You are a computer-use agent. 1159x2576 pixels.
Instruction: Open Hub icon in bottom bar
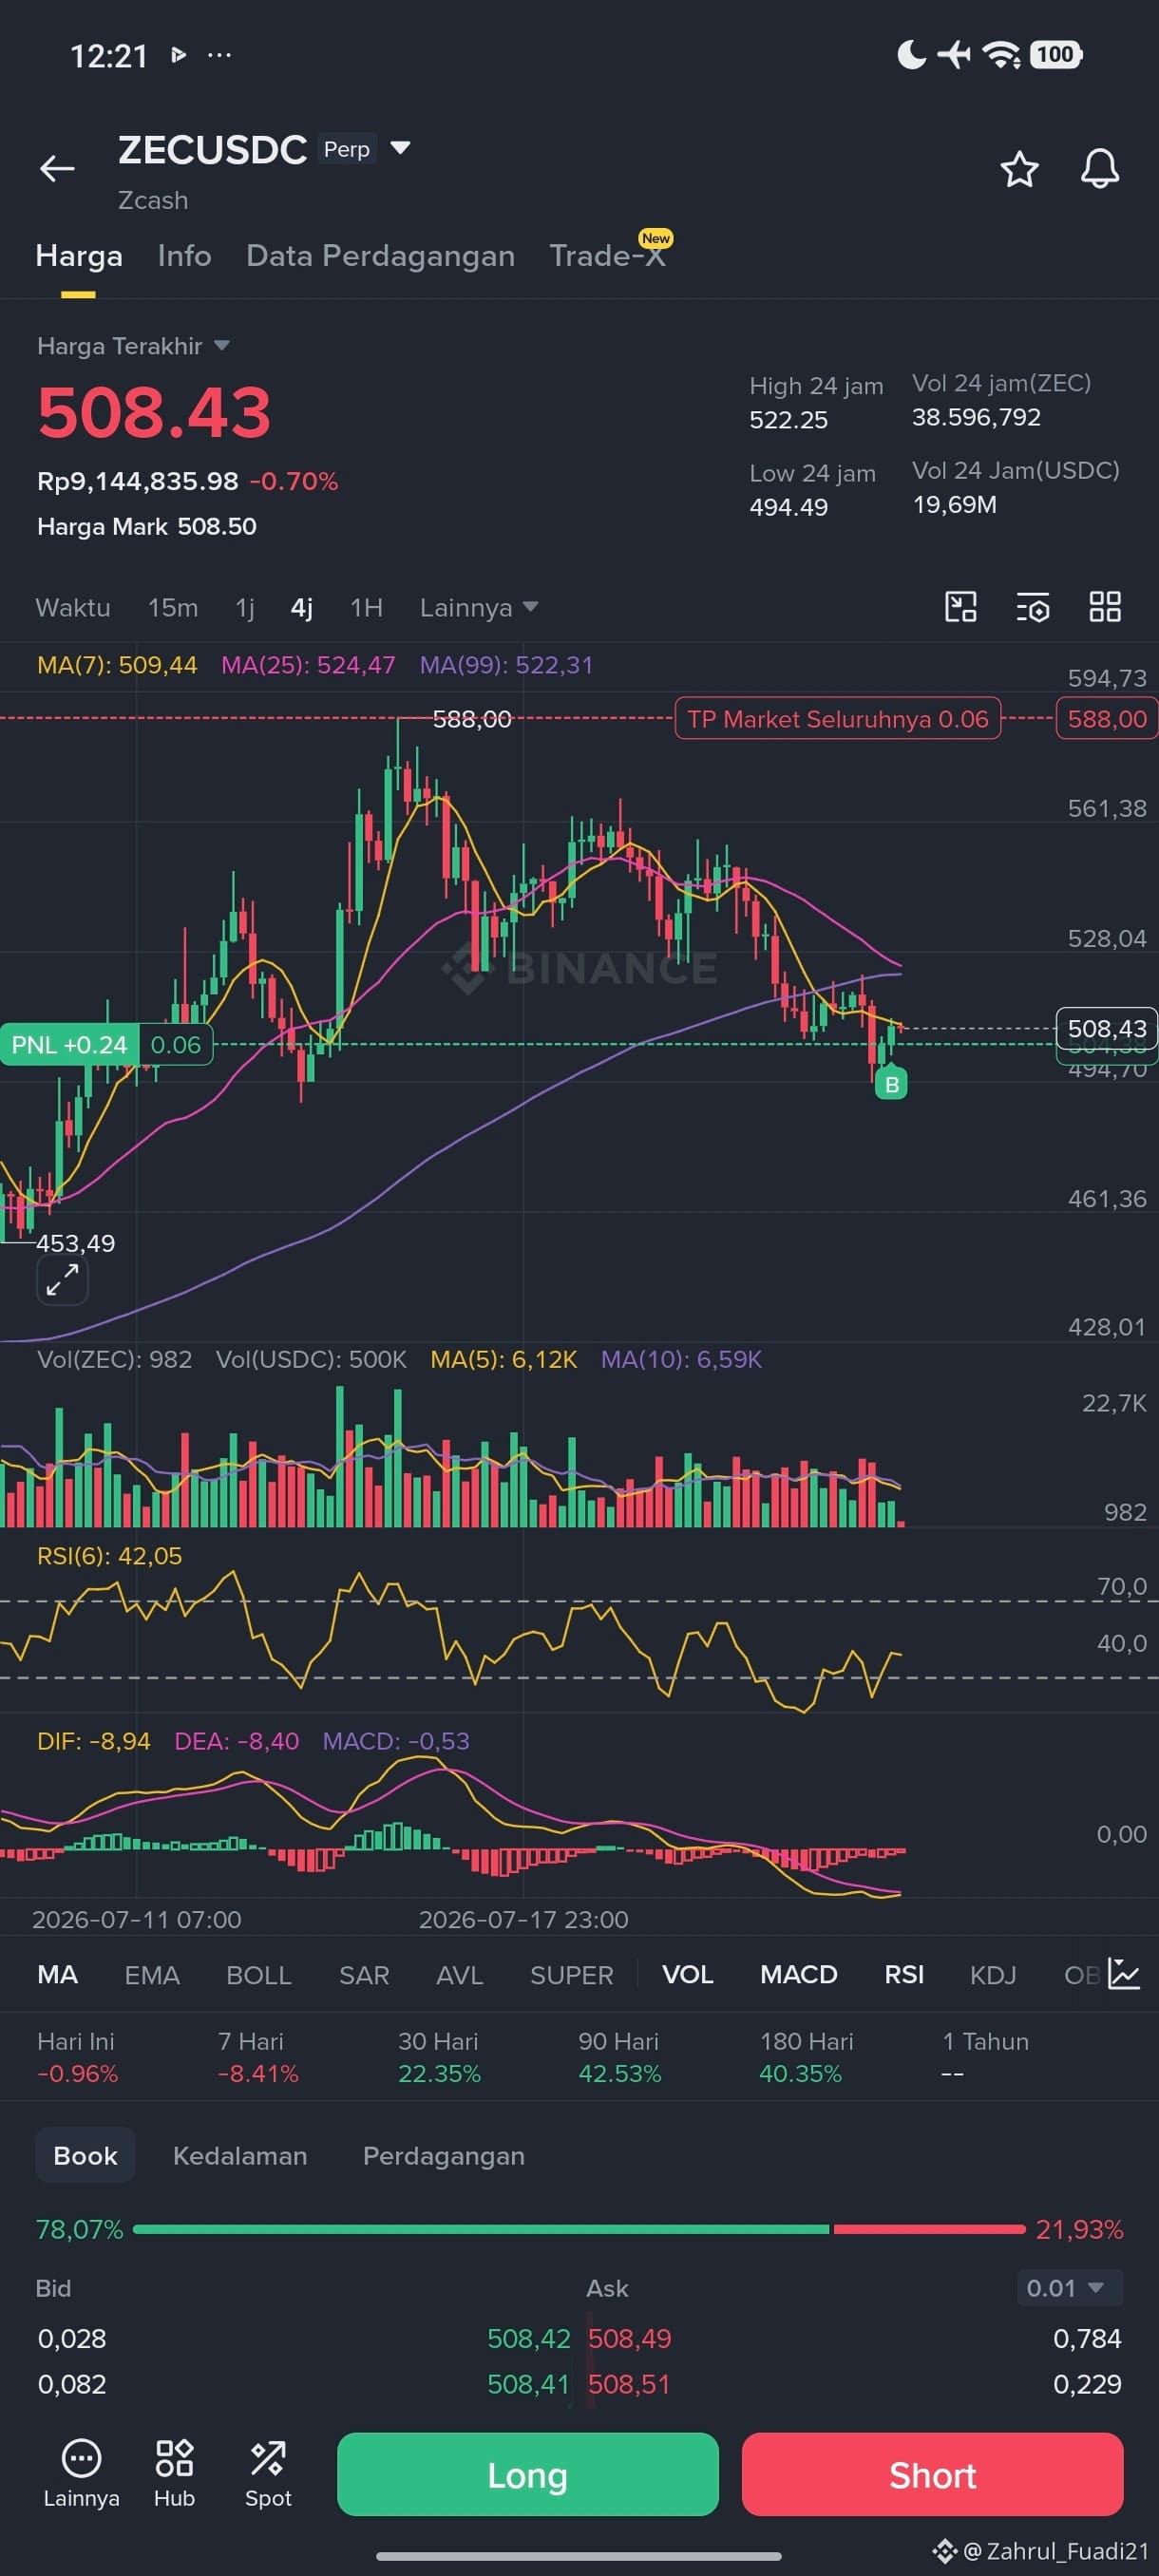click(x=174, y=2473)
